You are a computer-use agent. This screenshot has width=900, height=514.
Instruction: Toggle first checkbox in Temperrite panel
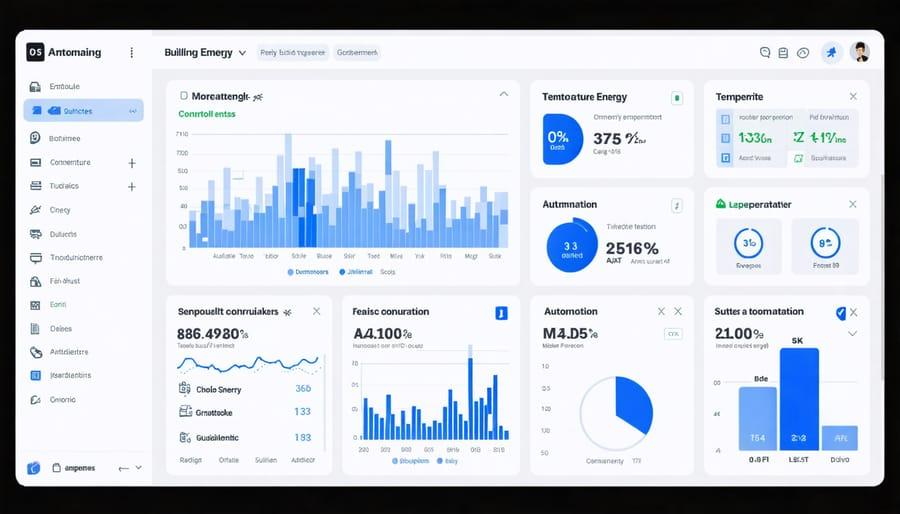[725, 119]
